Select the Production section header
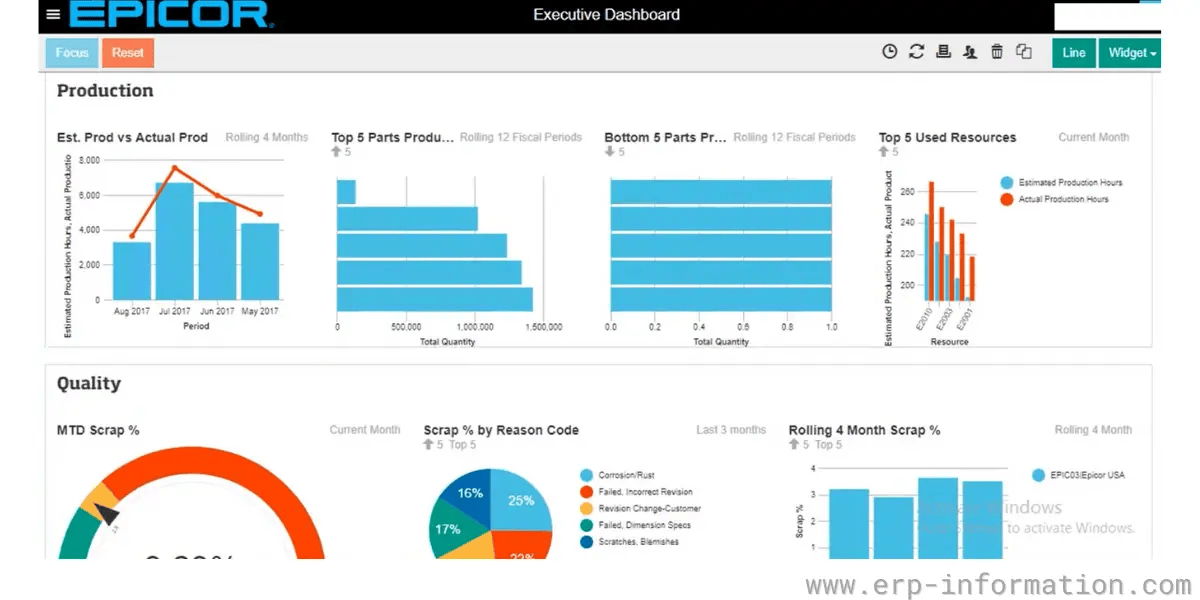Screen dimensions: 1200x600 pyautogui.click(x=105, y=90)
